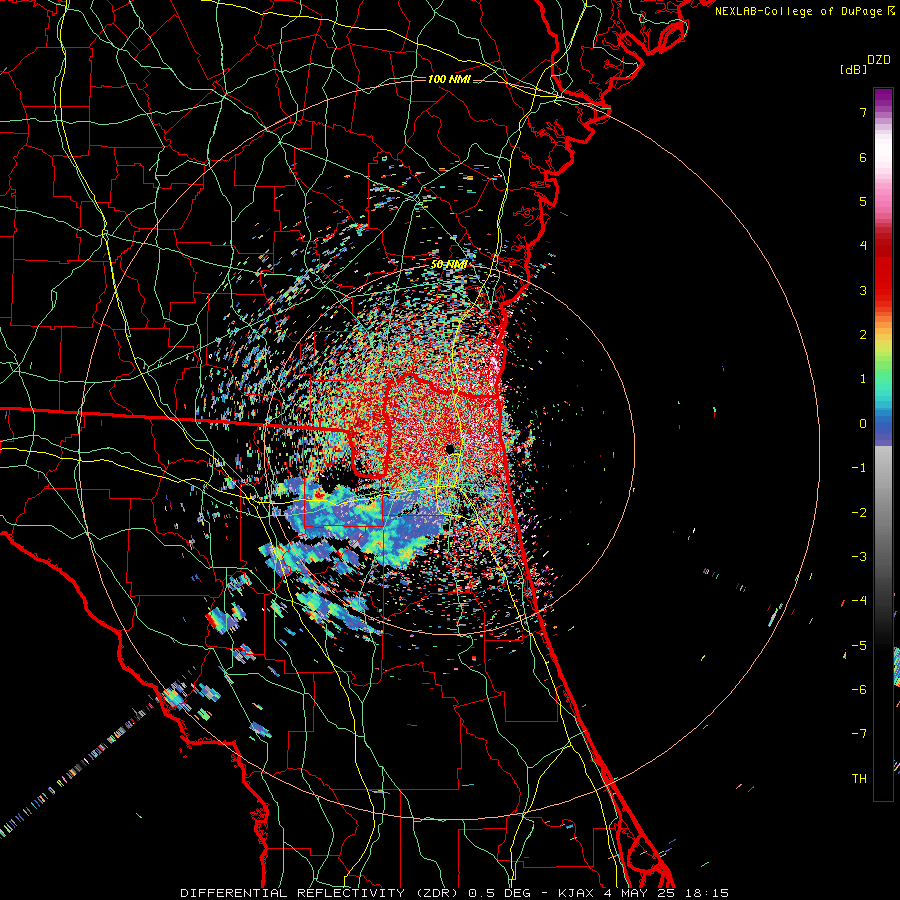900x900 pixels.
Task: Click the 2 tick on color scale
Action: (x=863, y=335)
